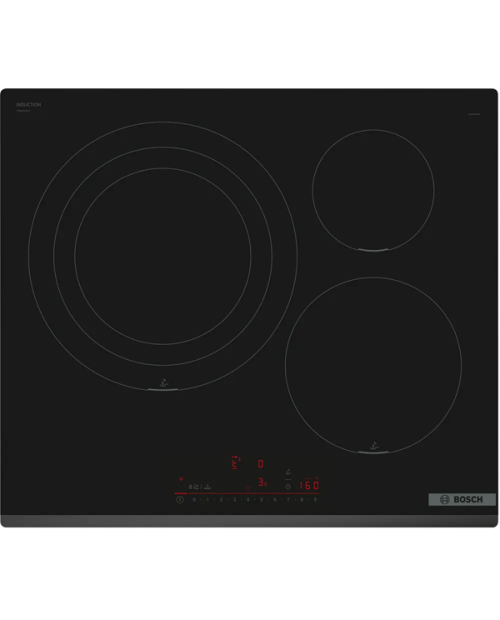
Task: Tap pan sensor icon on triple-ring zone
Action: click(164, 383)
